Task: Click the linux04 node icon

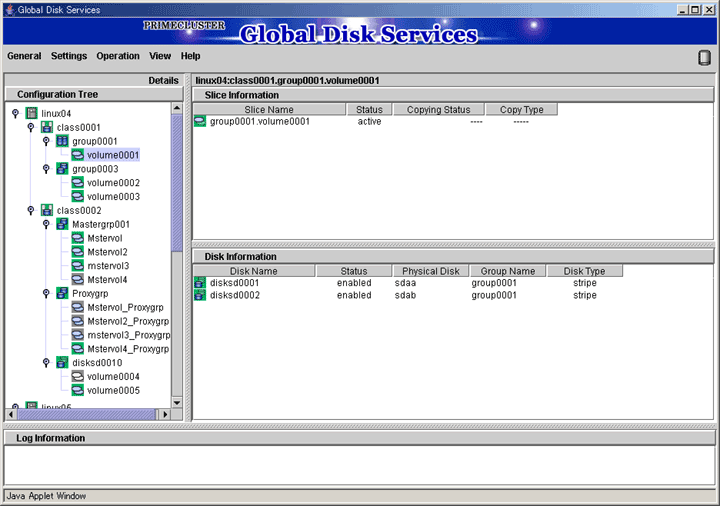Action: [31, 113]
